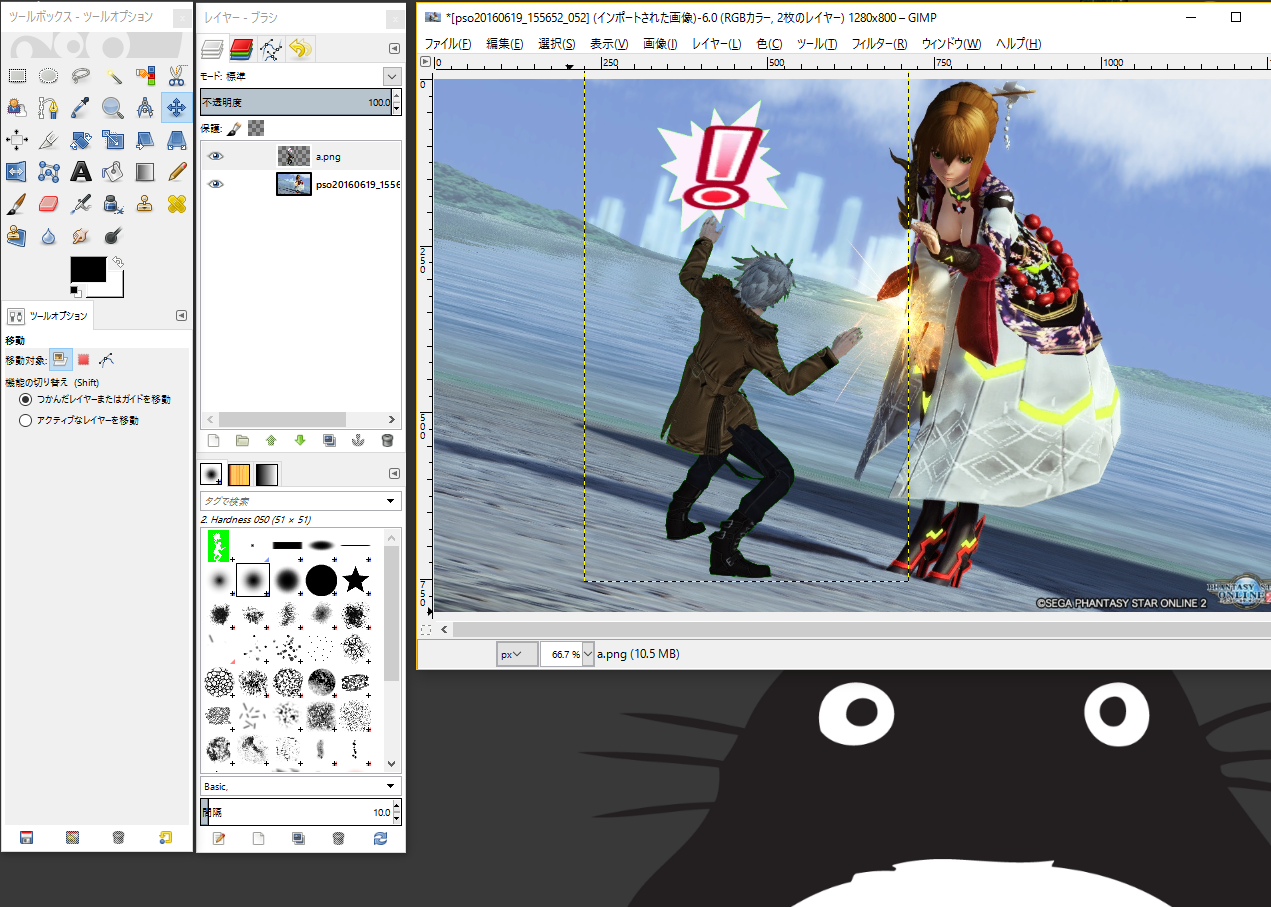Viewport: 1271px width, 907px height.
Task: Select the Color Picker eyedropper tool
Action: click(x=81, y=107)
